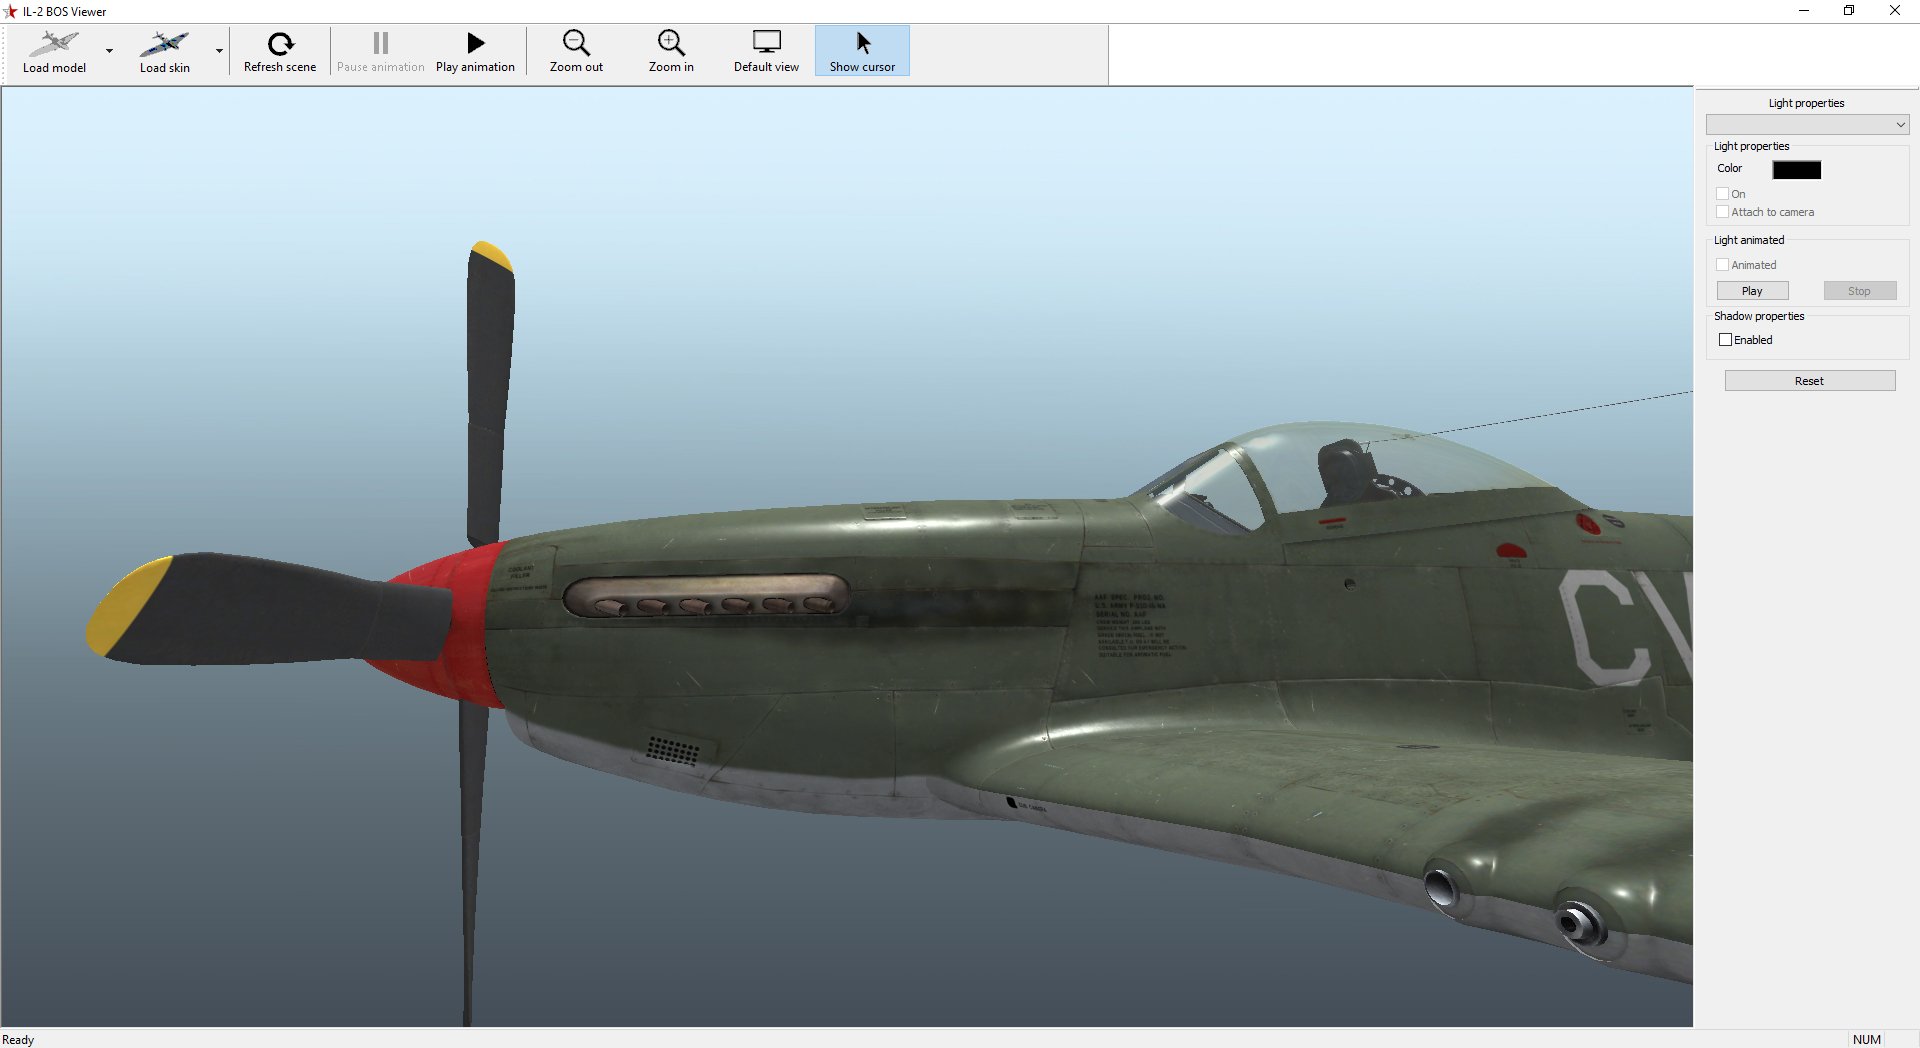Click the Reset button
The image size is (1920, 1048).
tap(1809, 381)
